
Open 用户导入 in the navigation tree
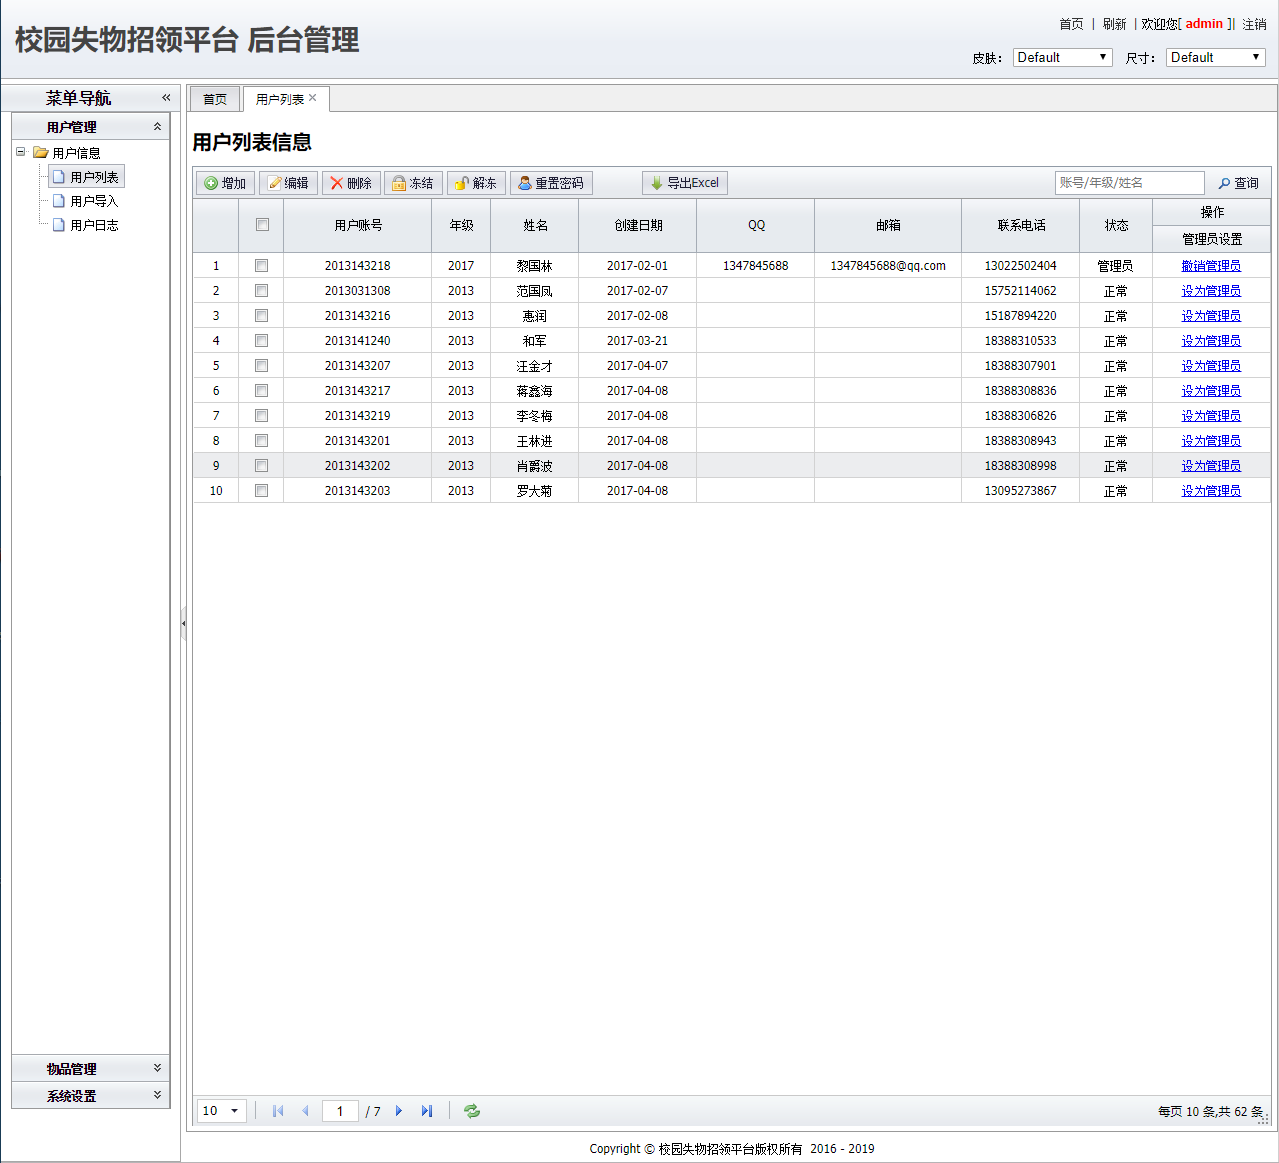pos(94,201)
